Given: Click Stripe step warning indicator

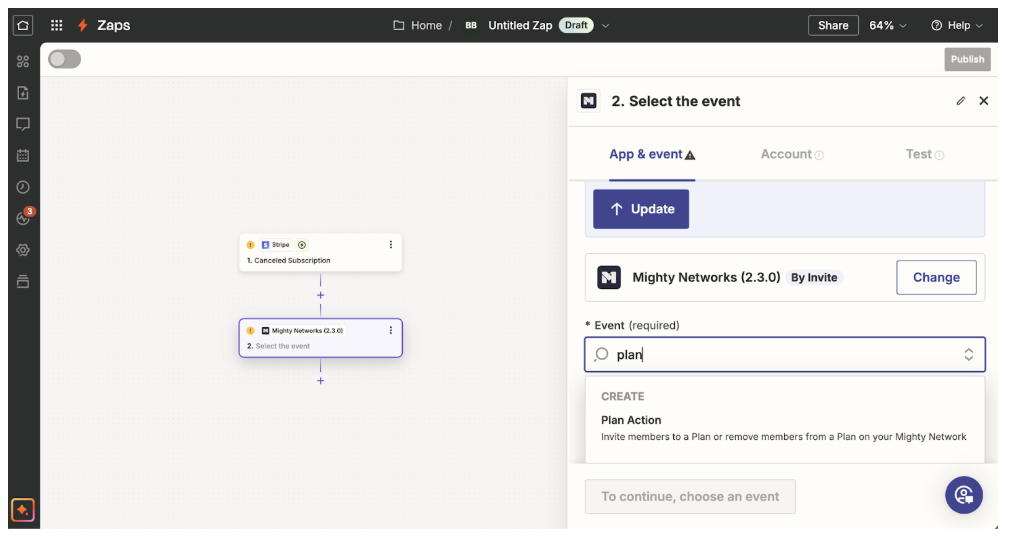Looking at the screenshot, I should coord(250,245).
